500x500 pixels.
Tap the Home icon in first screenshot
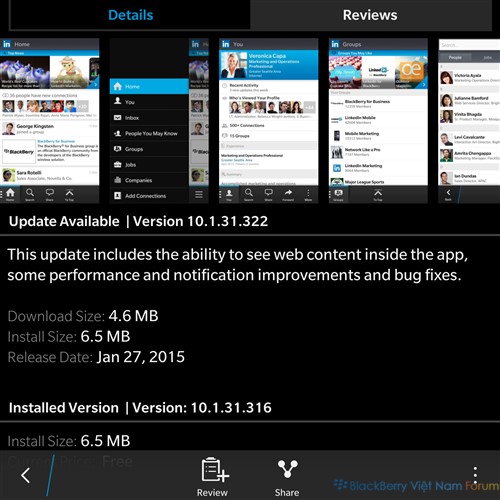[10, 194]
